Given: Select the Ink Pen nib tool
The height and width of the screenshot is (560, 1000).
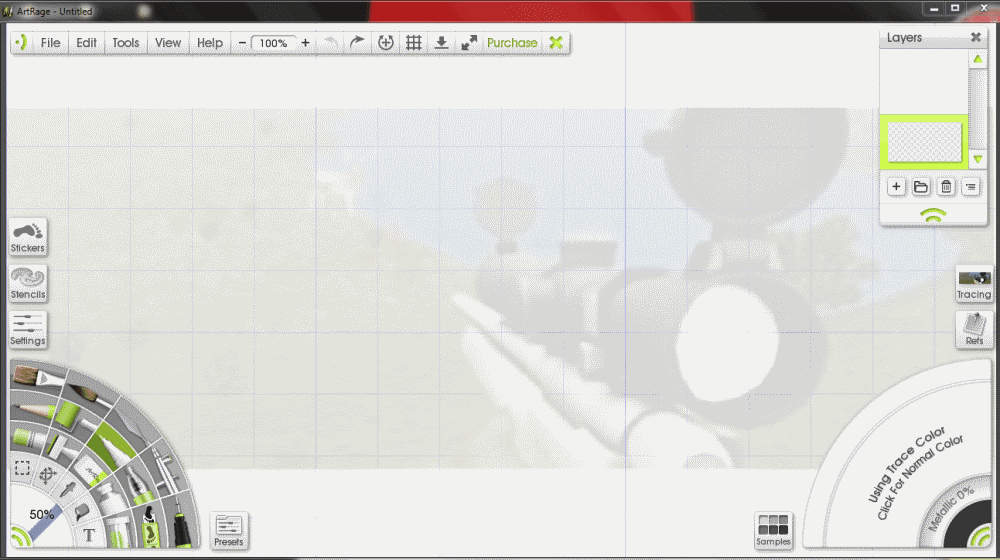Looking at the screenshot, I should click(x=140, y=485).
